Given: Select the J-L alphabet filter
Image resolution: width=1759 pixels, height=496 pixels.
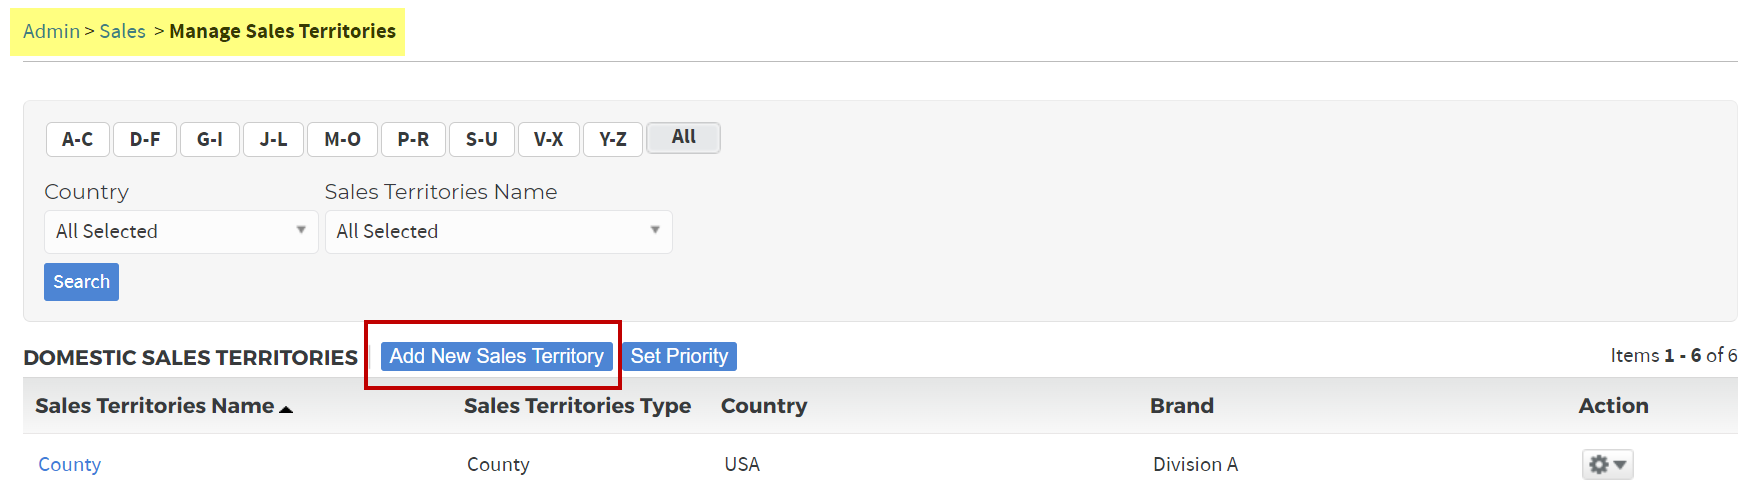Looking at the screenshot, I should (x=274, y=139).
